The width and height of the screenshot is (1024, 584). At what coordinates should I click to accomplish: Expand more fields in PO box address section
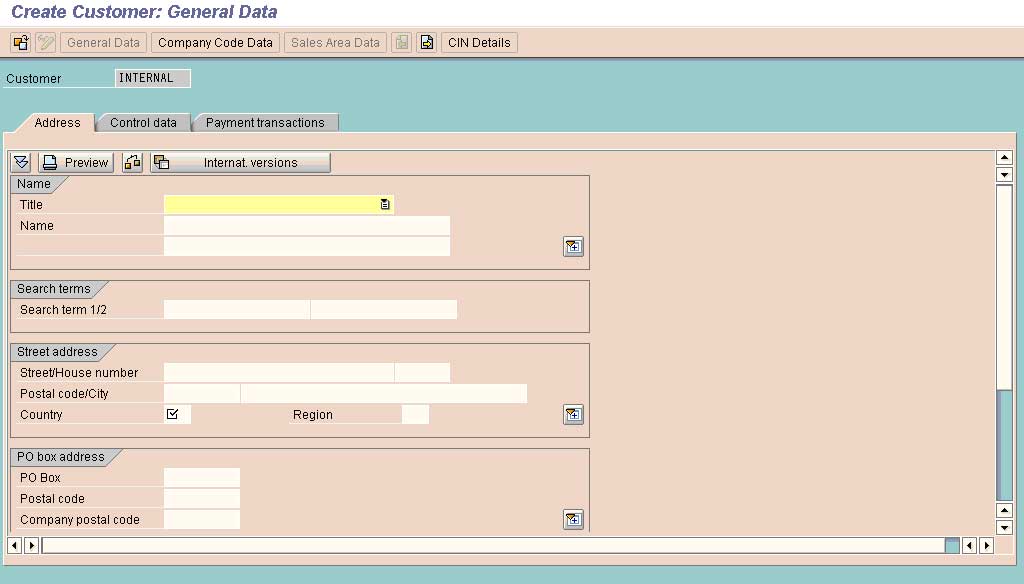point(573,519)
